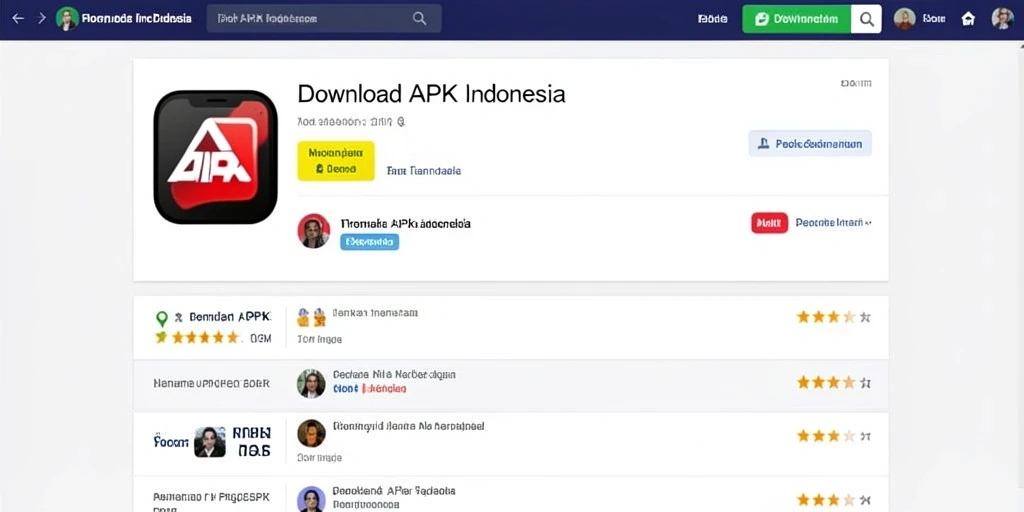Open the large red APK app icon
This screenshot has height=512, width=1024.
216,157
